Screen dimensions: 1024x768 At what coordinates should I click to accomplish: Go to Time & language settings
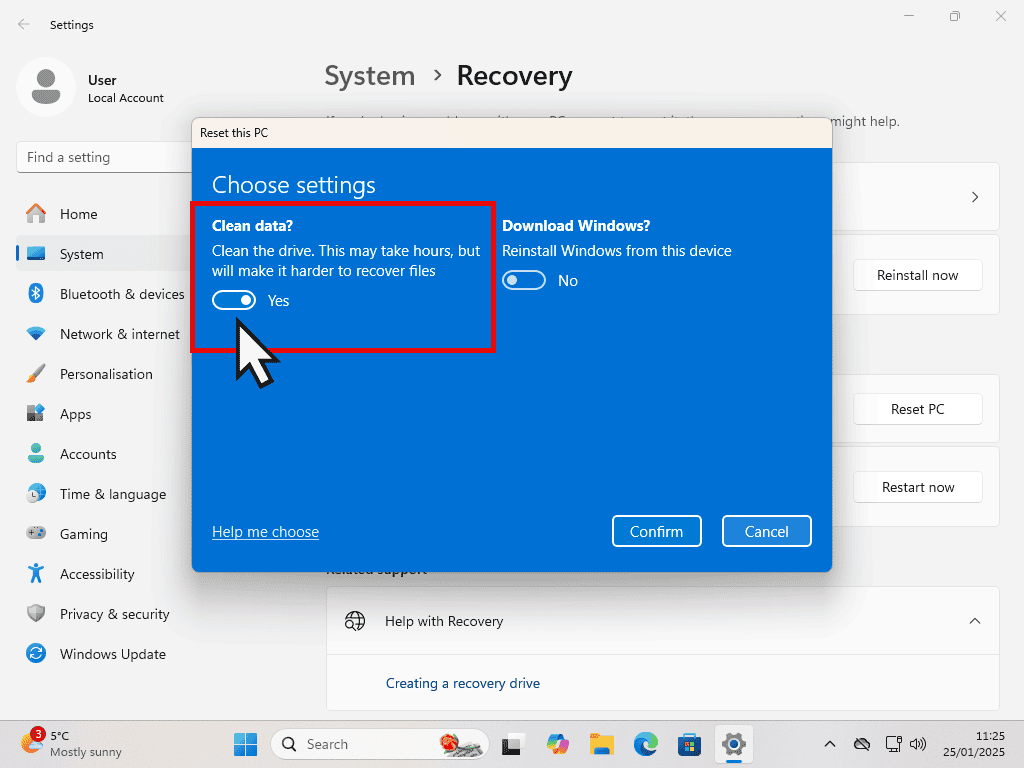pyautogui.click(x=112, y=494)
